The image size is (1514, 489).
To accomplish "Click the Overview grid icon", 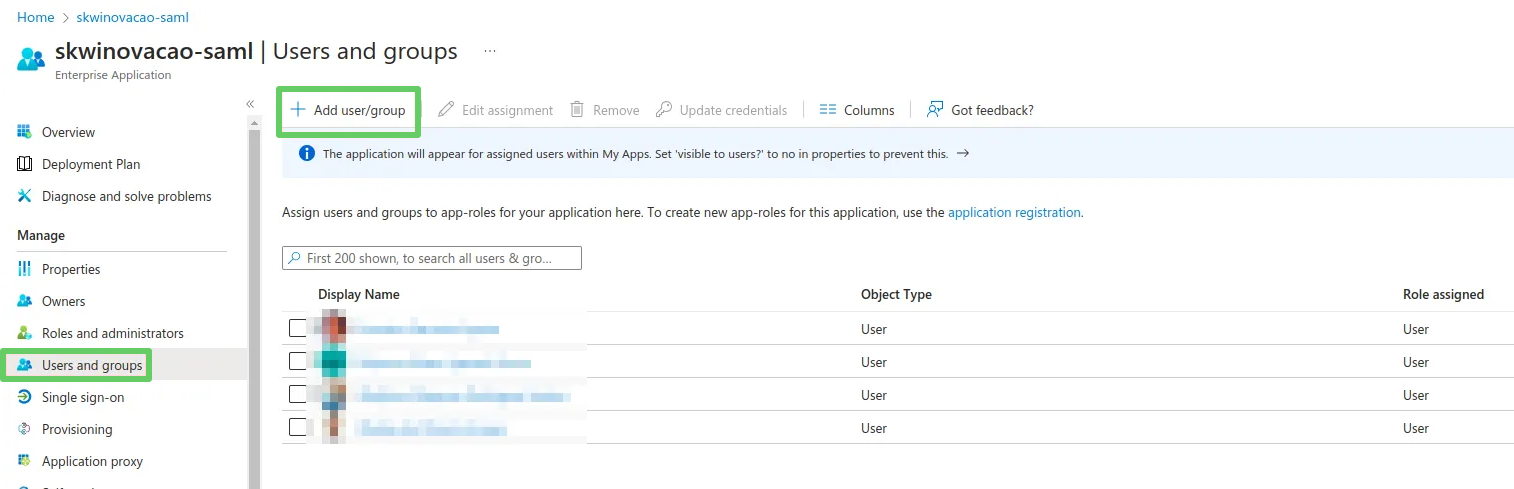I will [x=25, y=132].
